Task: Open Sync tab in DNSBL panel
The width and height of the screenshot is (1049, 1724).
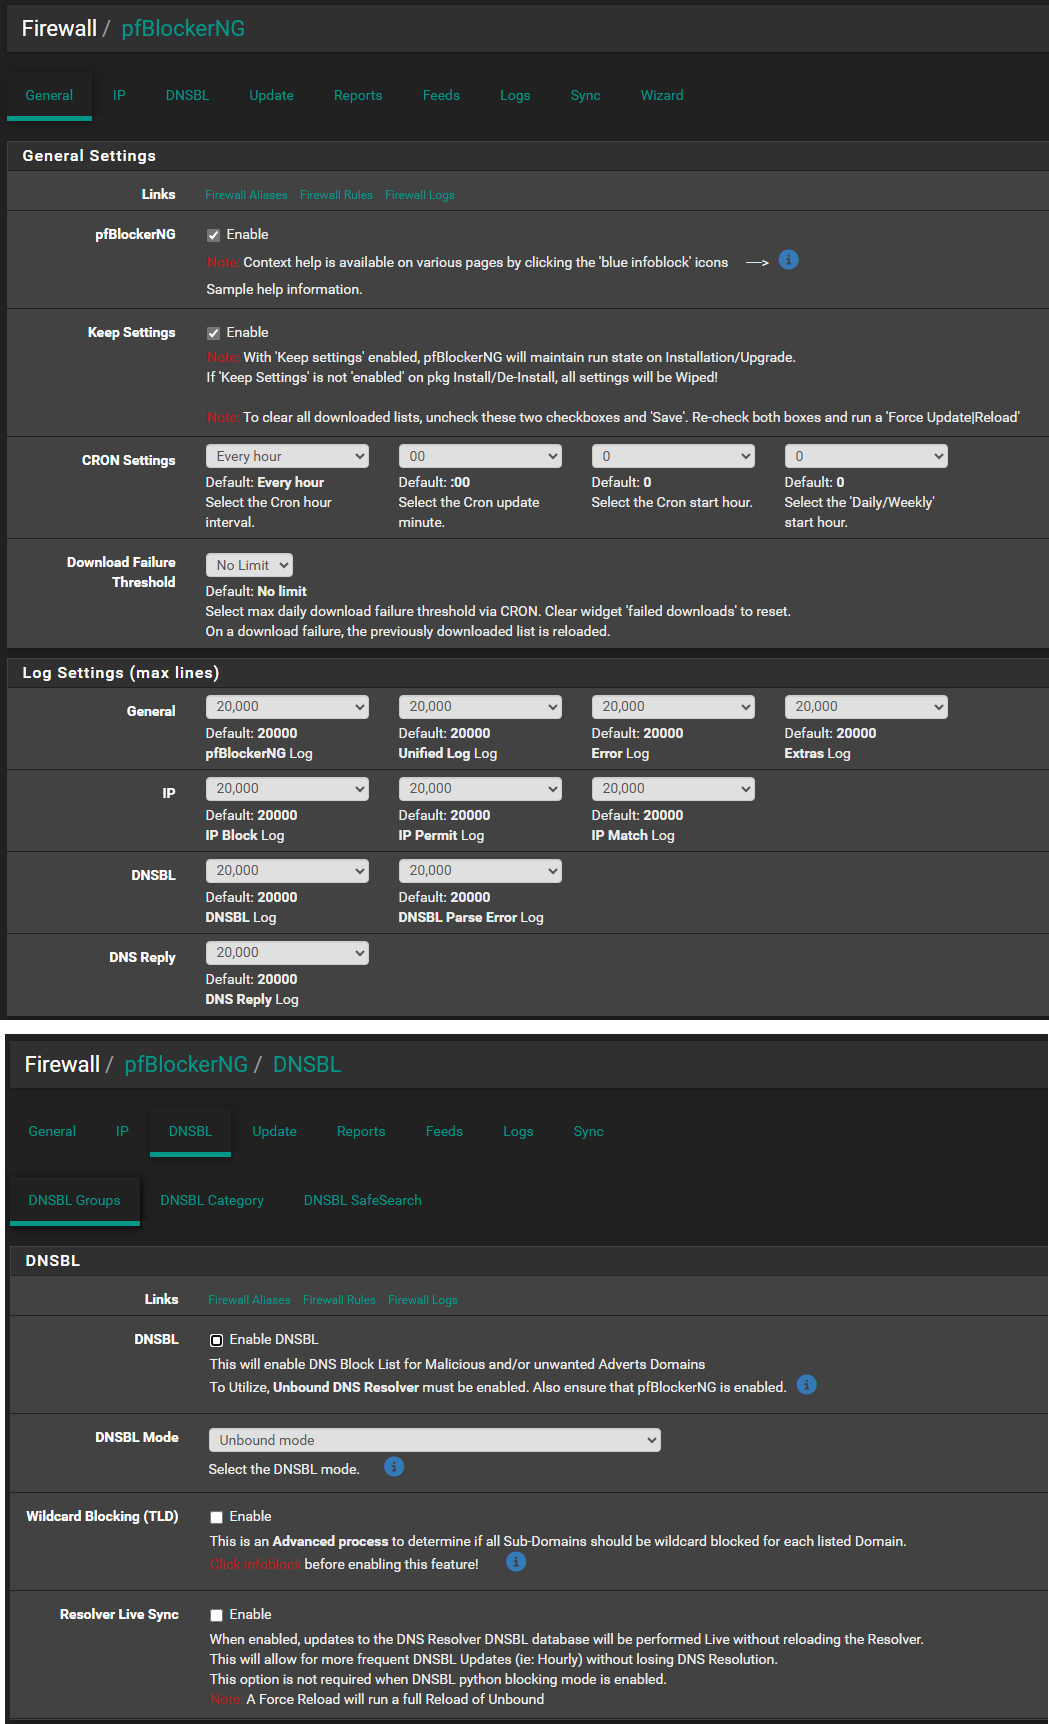Action: (x=588, y=1132)
